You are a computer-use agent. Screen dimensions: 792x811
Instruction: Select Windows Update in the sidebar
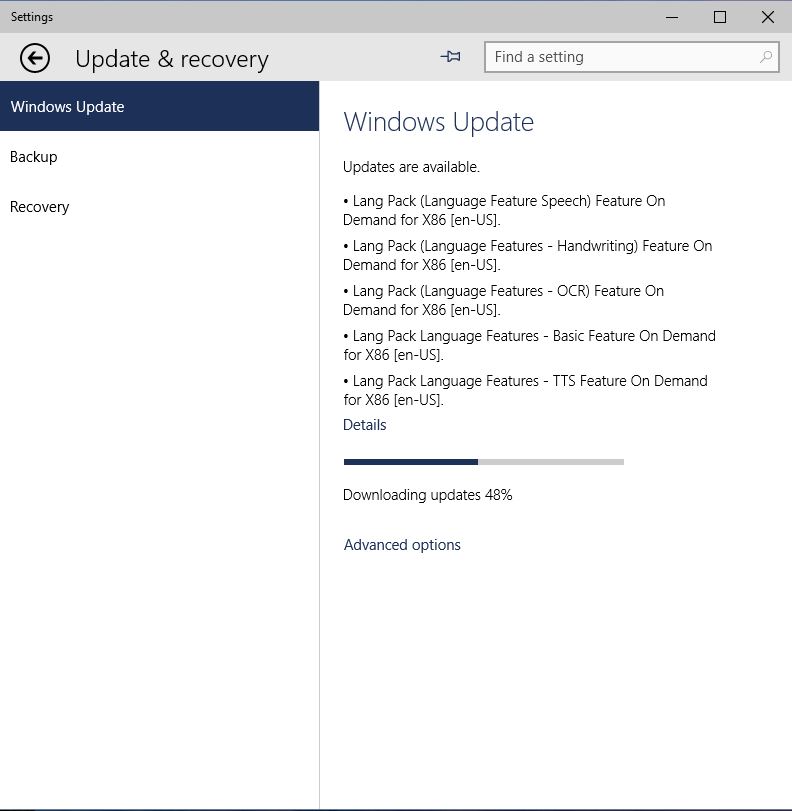pyautogui.click(x=159, y=106)
